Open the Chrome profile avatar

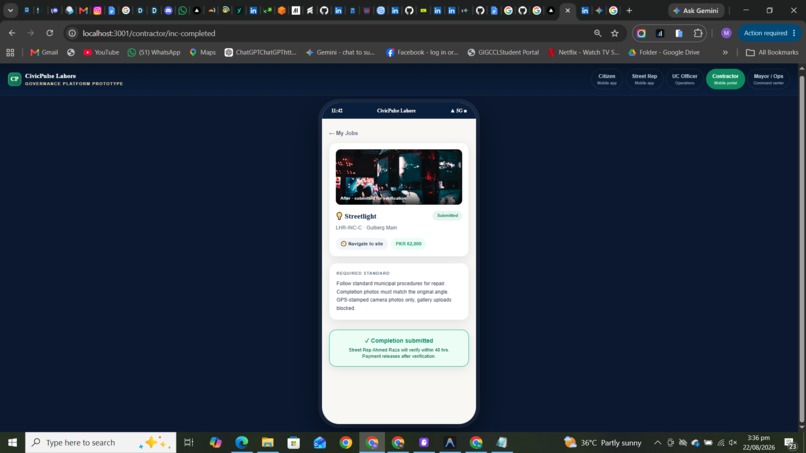pyautogui.click(x=726, y=33)
